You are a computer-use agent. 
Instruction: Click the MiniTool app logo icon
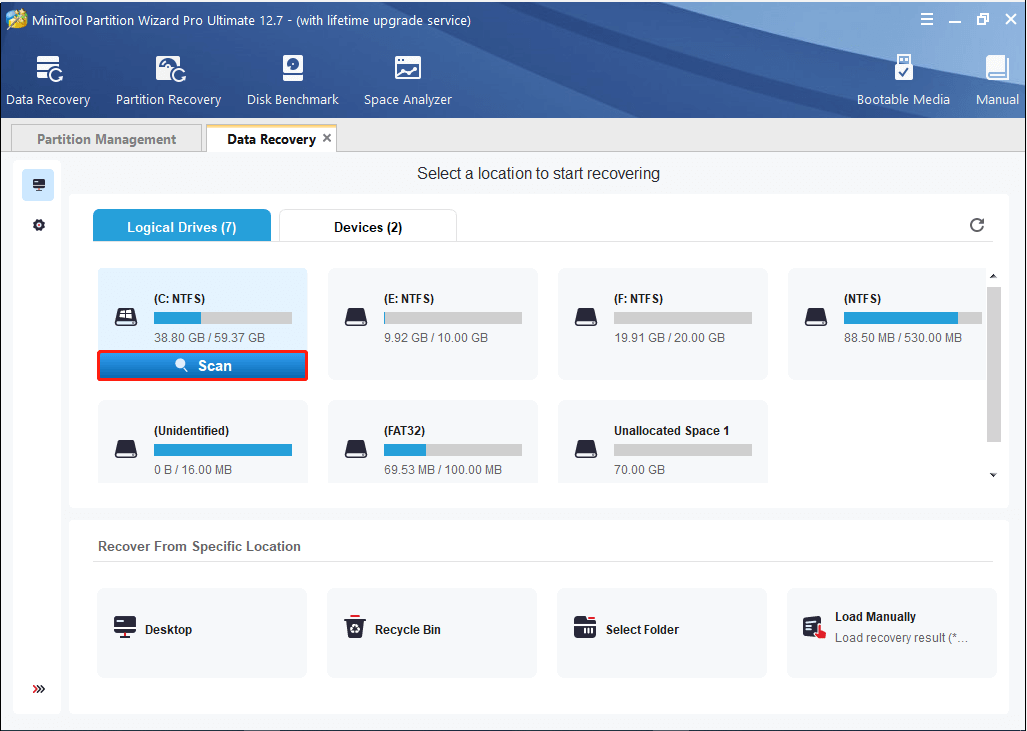coord(16,20)
